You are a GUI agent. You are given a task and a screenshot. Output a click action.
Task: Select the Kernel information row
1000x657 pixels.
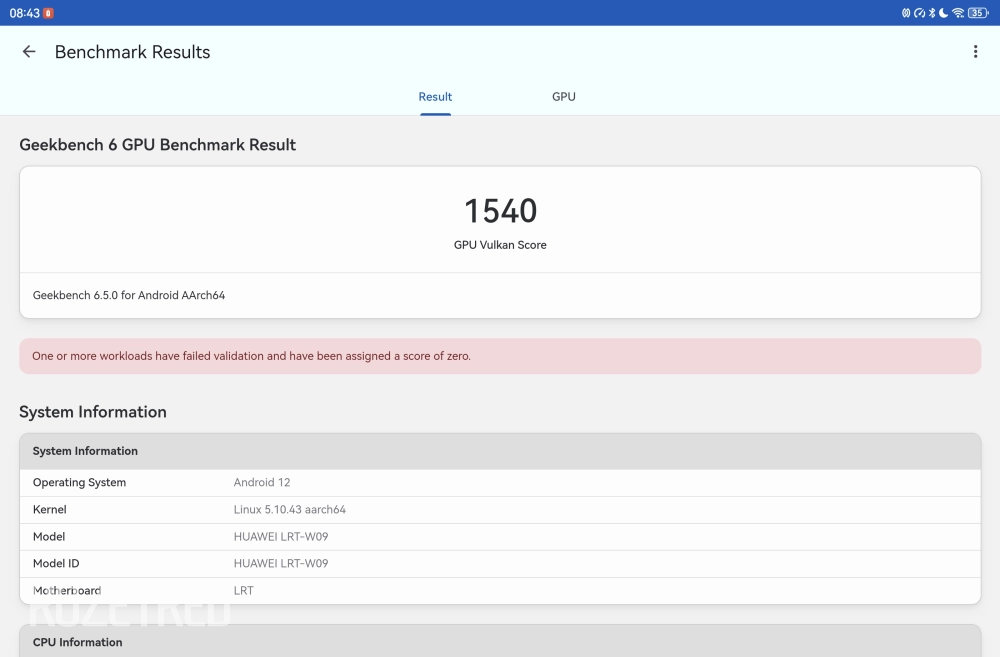pyautogui.click(x=500, y=510)
